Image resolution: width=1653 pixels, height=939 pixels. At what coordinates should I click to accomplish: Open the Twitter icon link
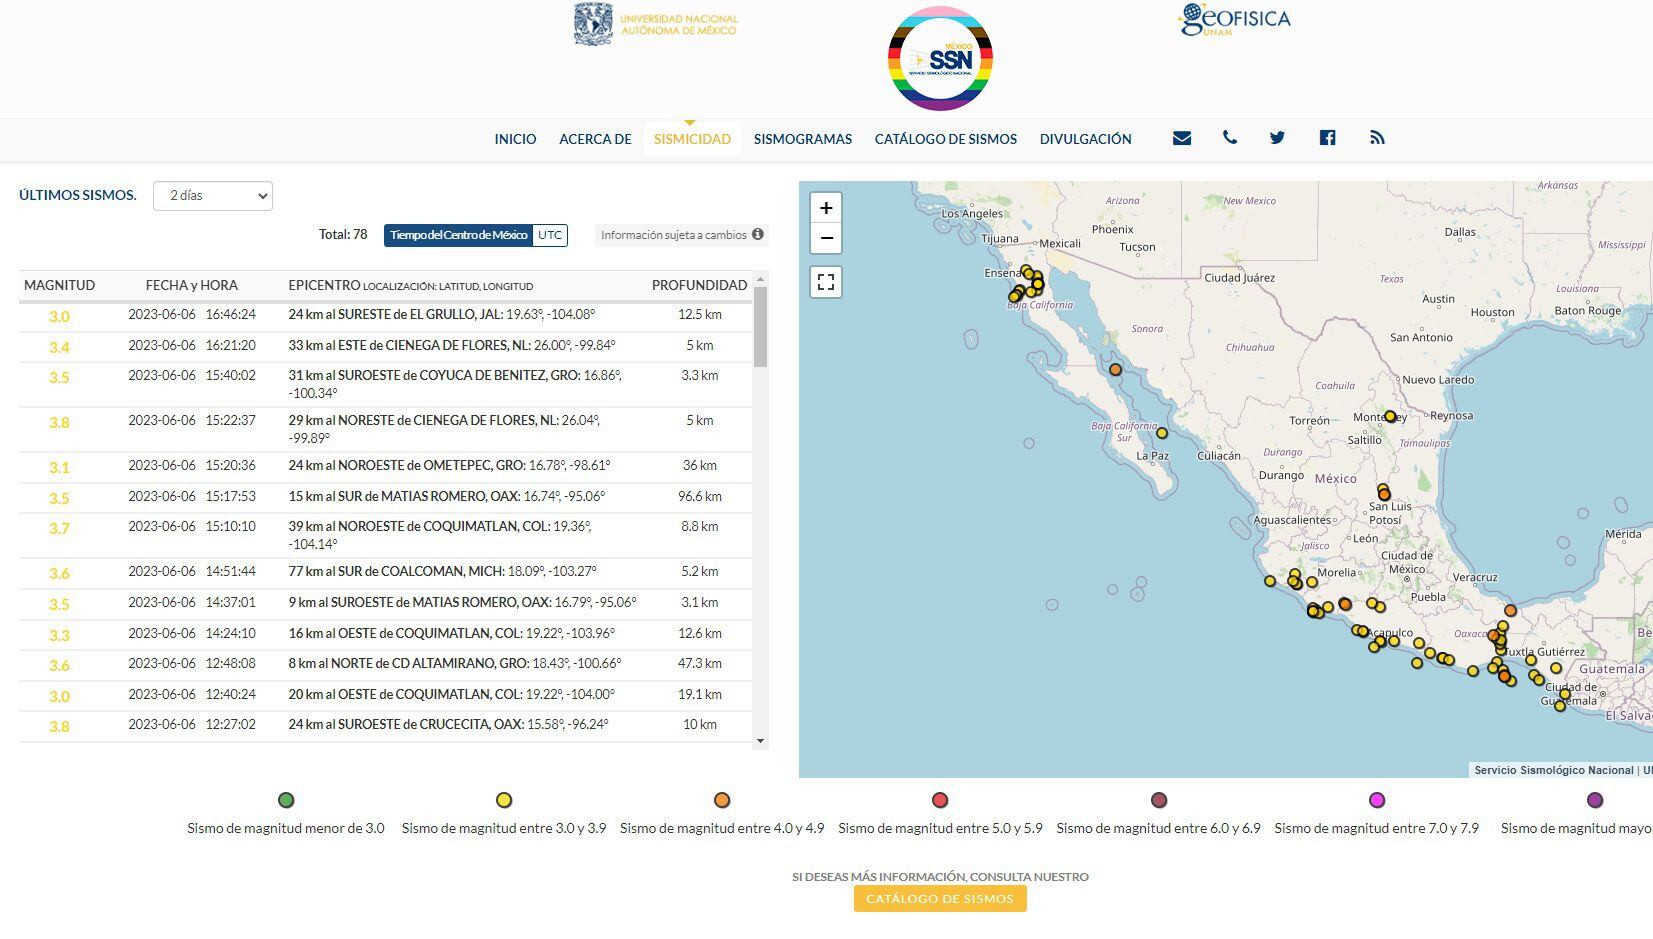pos(1277,138)
